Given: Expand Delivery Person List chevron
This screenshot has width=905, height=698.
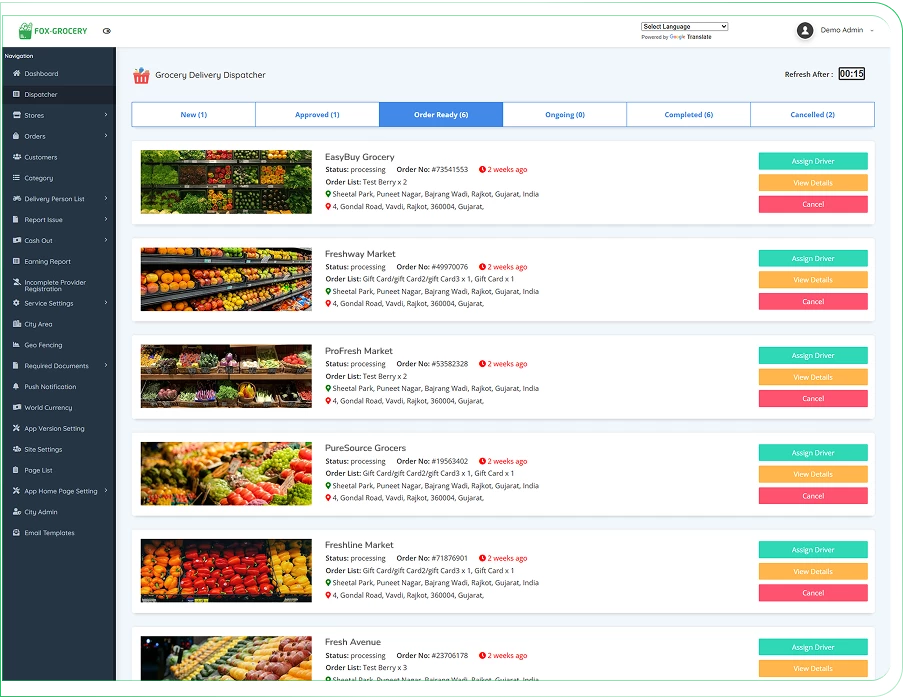Looking at the screenshot, I should pyautogui.click(x=106, y=198).
